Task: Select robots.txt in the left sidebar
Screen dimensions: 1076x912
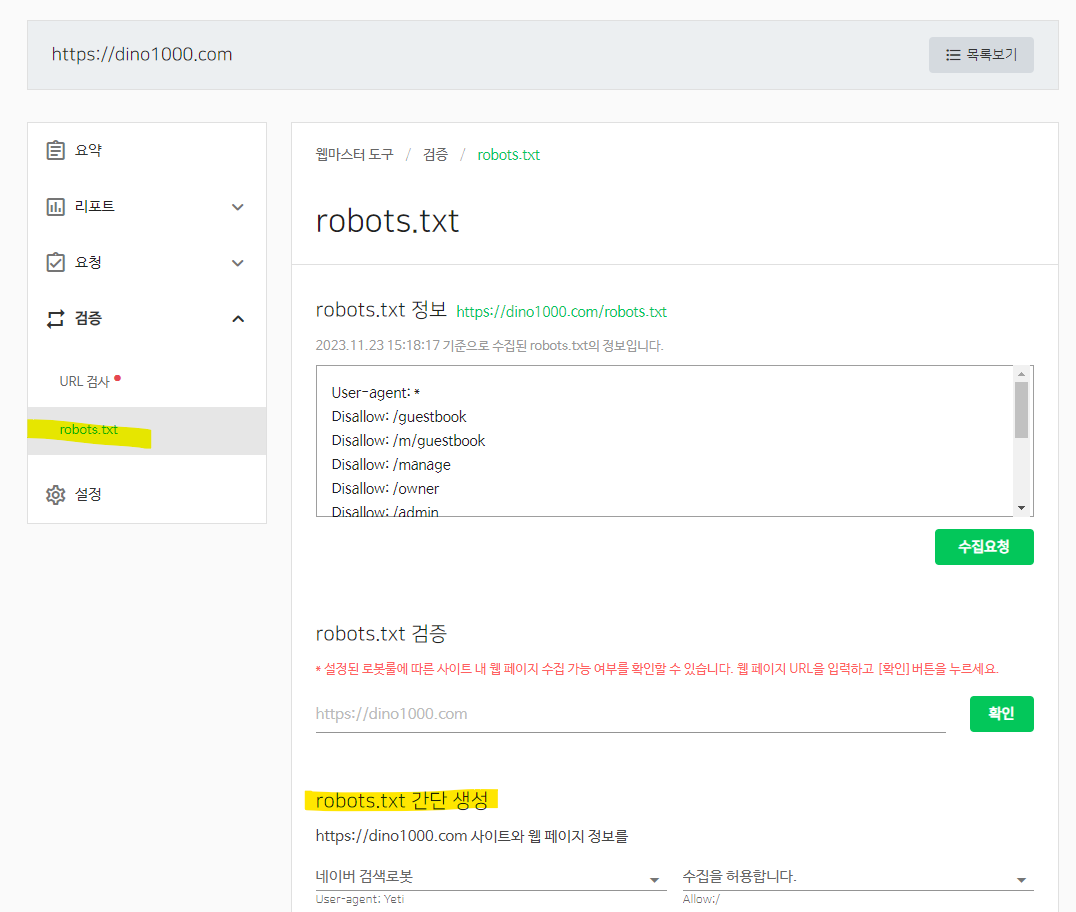Action: point(88,429)
